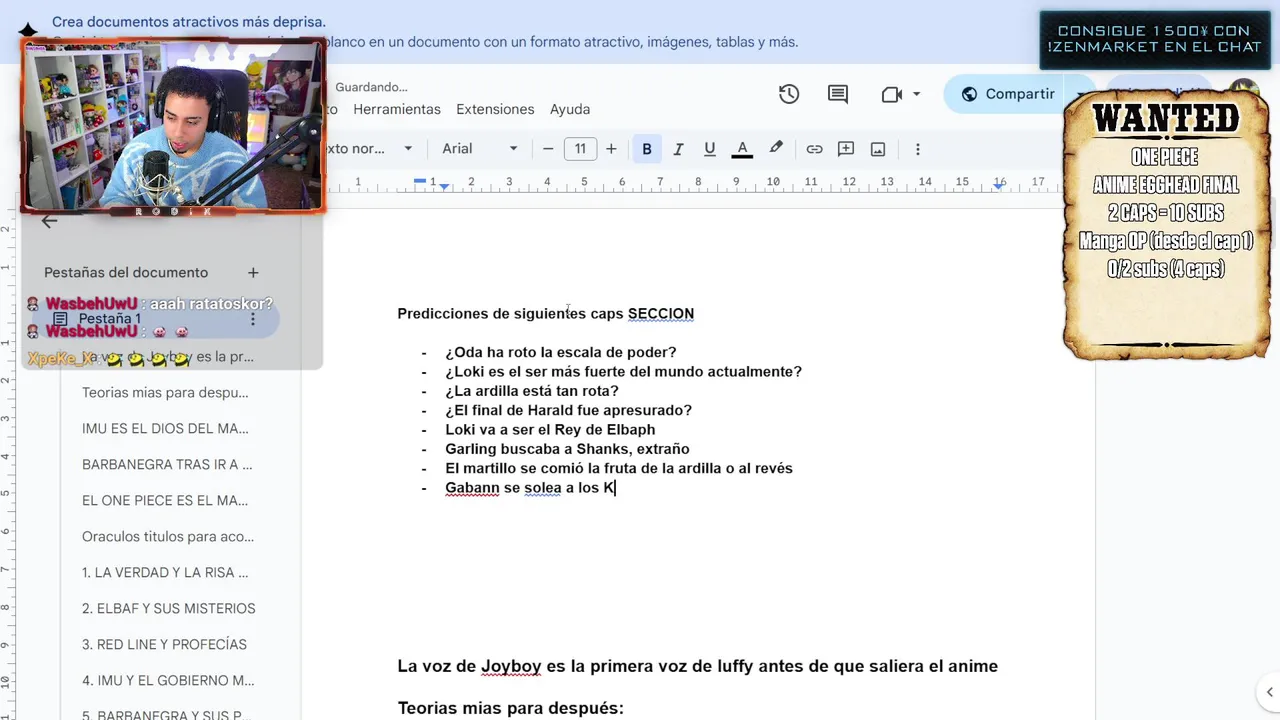Decrease the font size

[x=548, y=149]
